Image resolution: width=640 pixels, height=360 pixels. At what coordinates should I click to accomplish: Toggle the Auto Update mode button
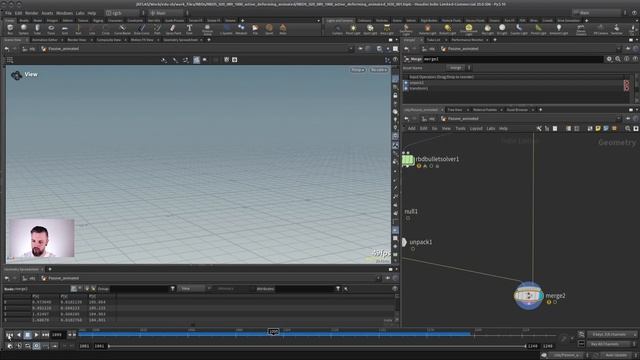(616, 355)
